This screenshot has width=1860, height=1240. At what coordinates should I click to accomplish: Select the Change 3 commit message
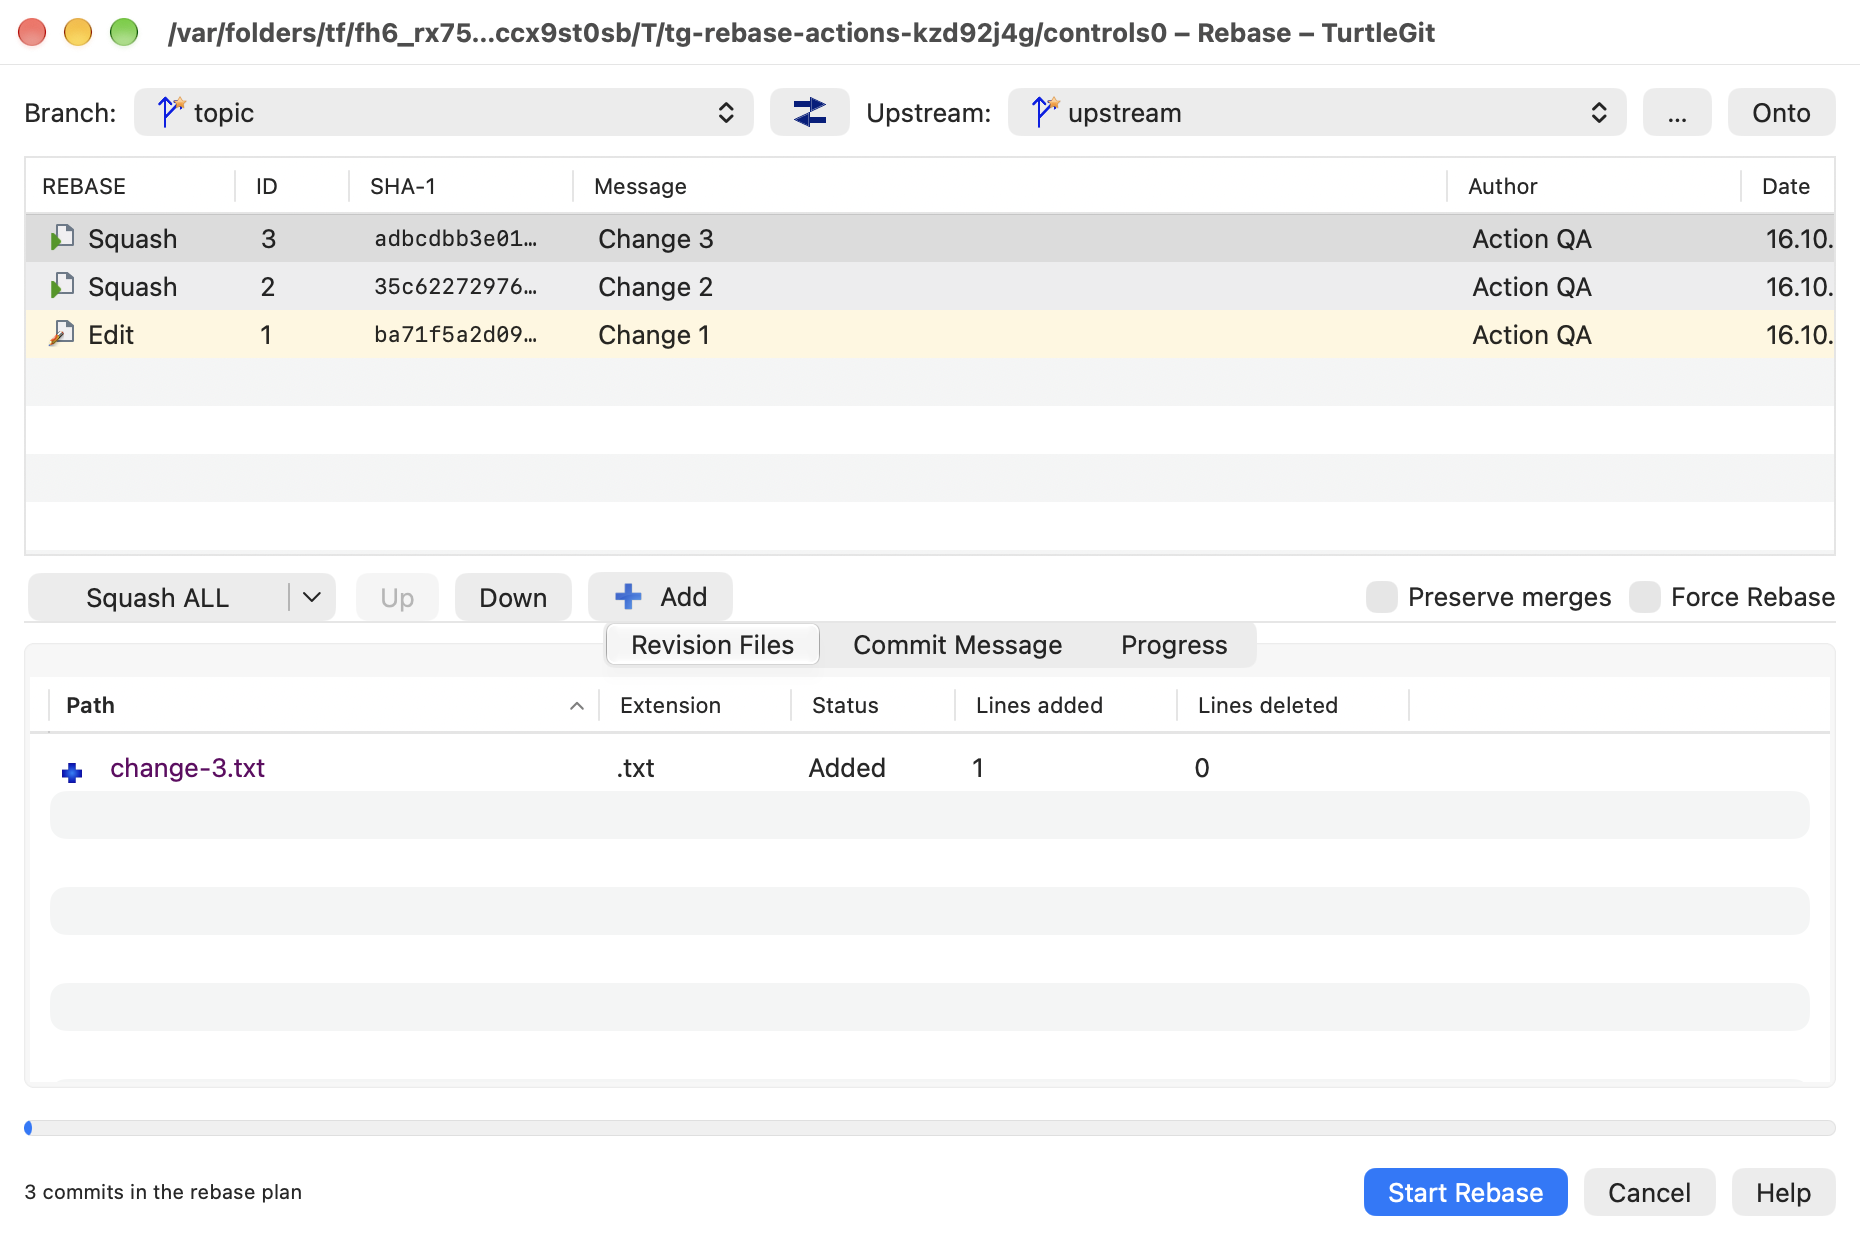(x=656, y=238)
